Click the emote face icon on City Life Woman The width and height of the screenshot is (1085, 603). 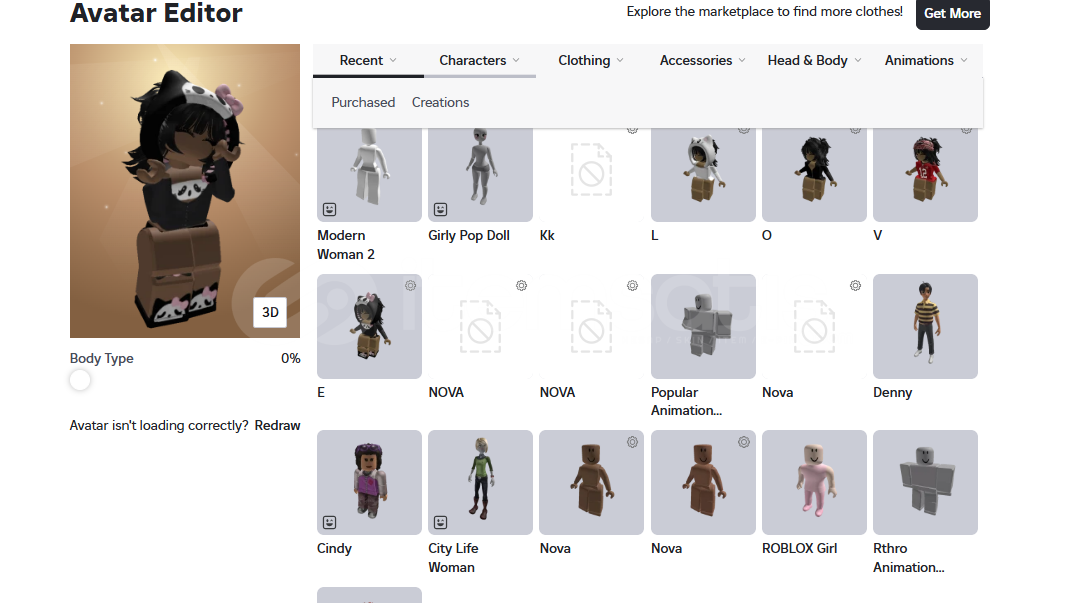pyautogui.click(x=440, y=522)
